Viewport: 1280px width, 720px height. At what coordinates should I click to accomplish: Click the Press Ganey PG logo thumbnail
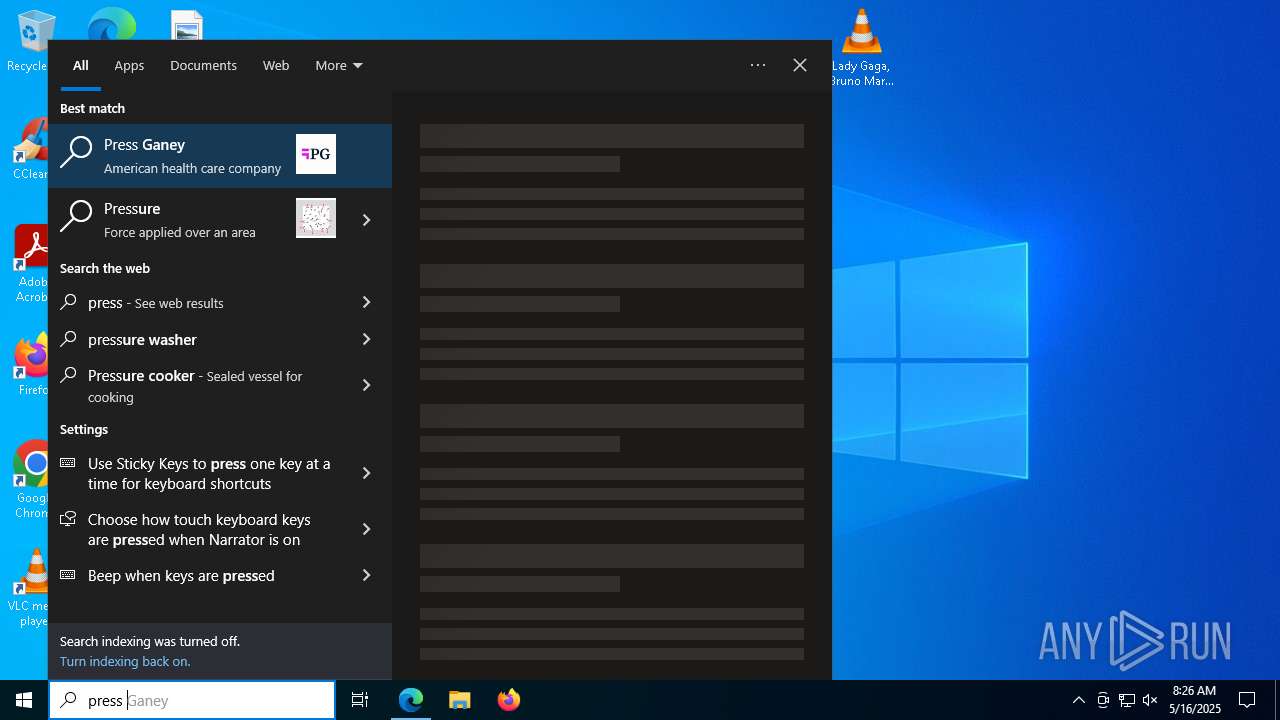(x=316, y=154)
